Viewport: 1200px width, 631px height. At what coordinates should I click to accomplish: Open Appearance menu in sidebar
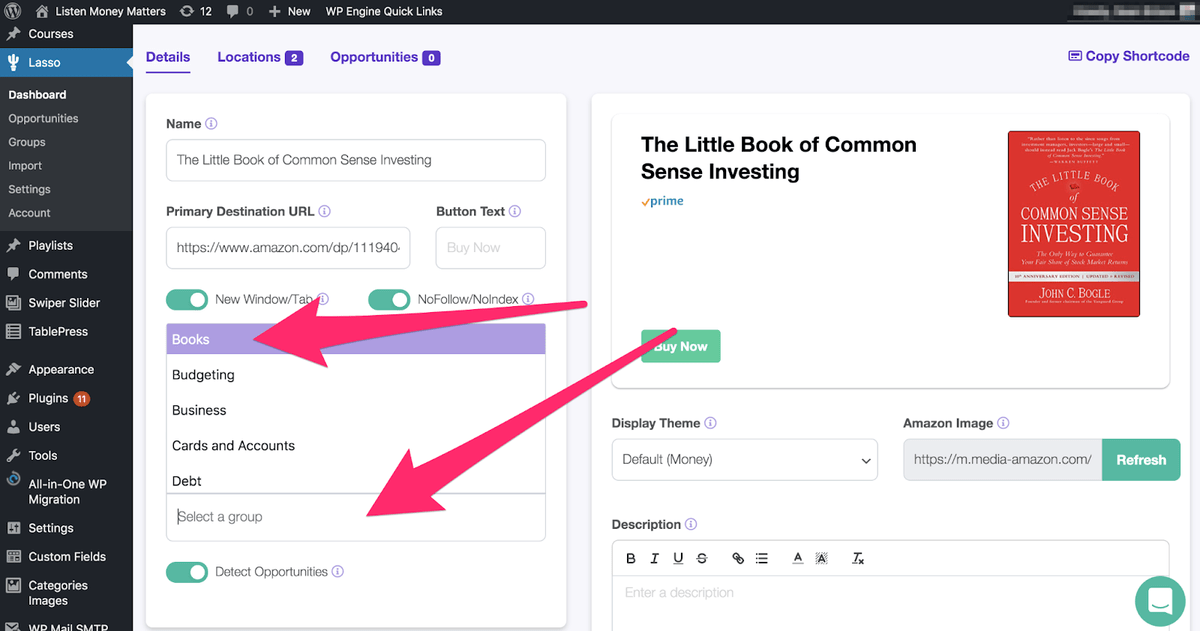coord(61,369)
